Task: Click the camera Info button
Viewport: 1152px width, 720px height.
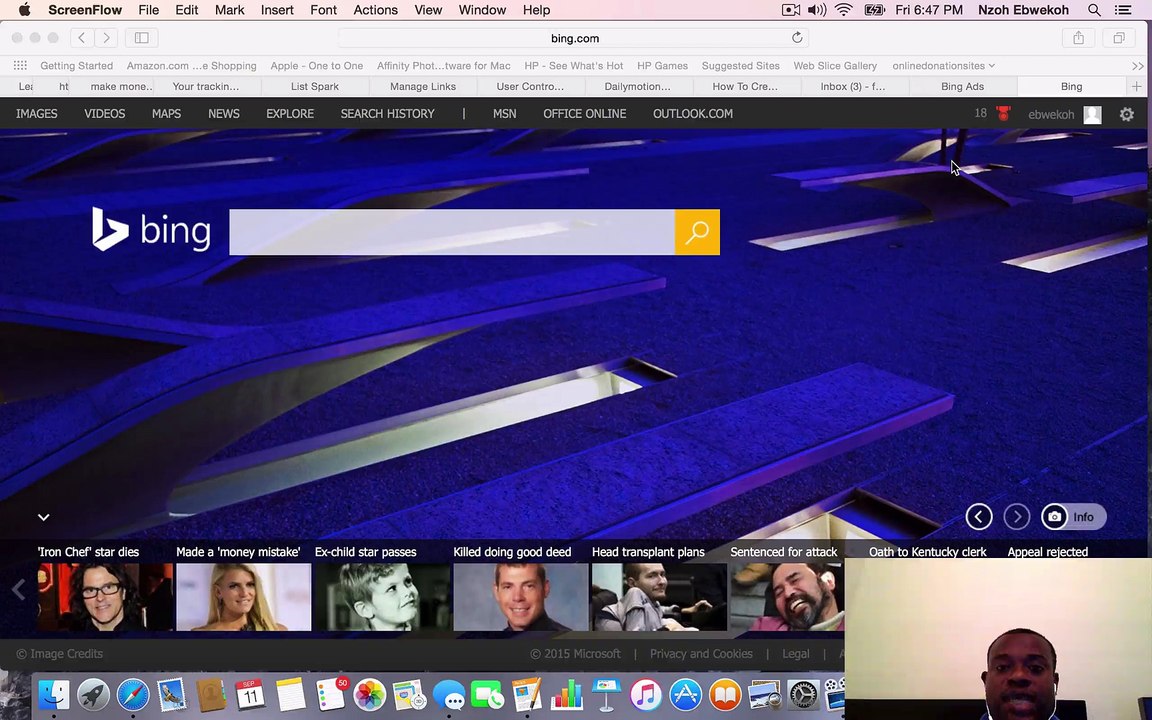Action: (1073, 517)
